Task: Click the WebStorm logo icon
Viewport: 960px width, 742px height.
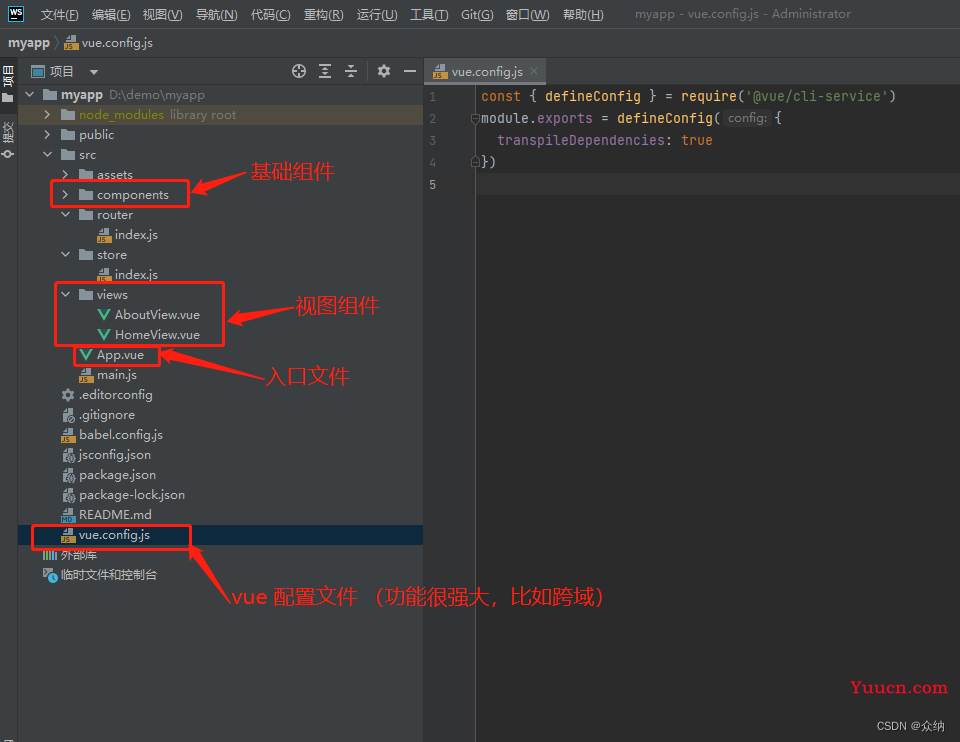Action: [x=16, y=13]
